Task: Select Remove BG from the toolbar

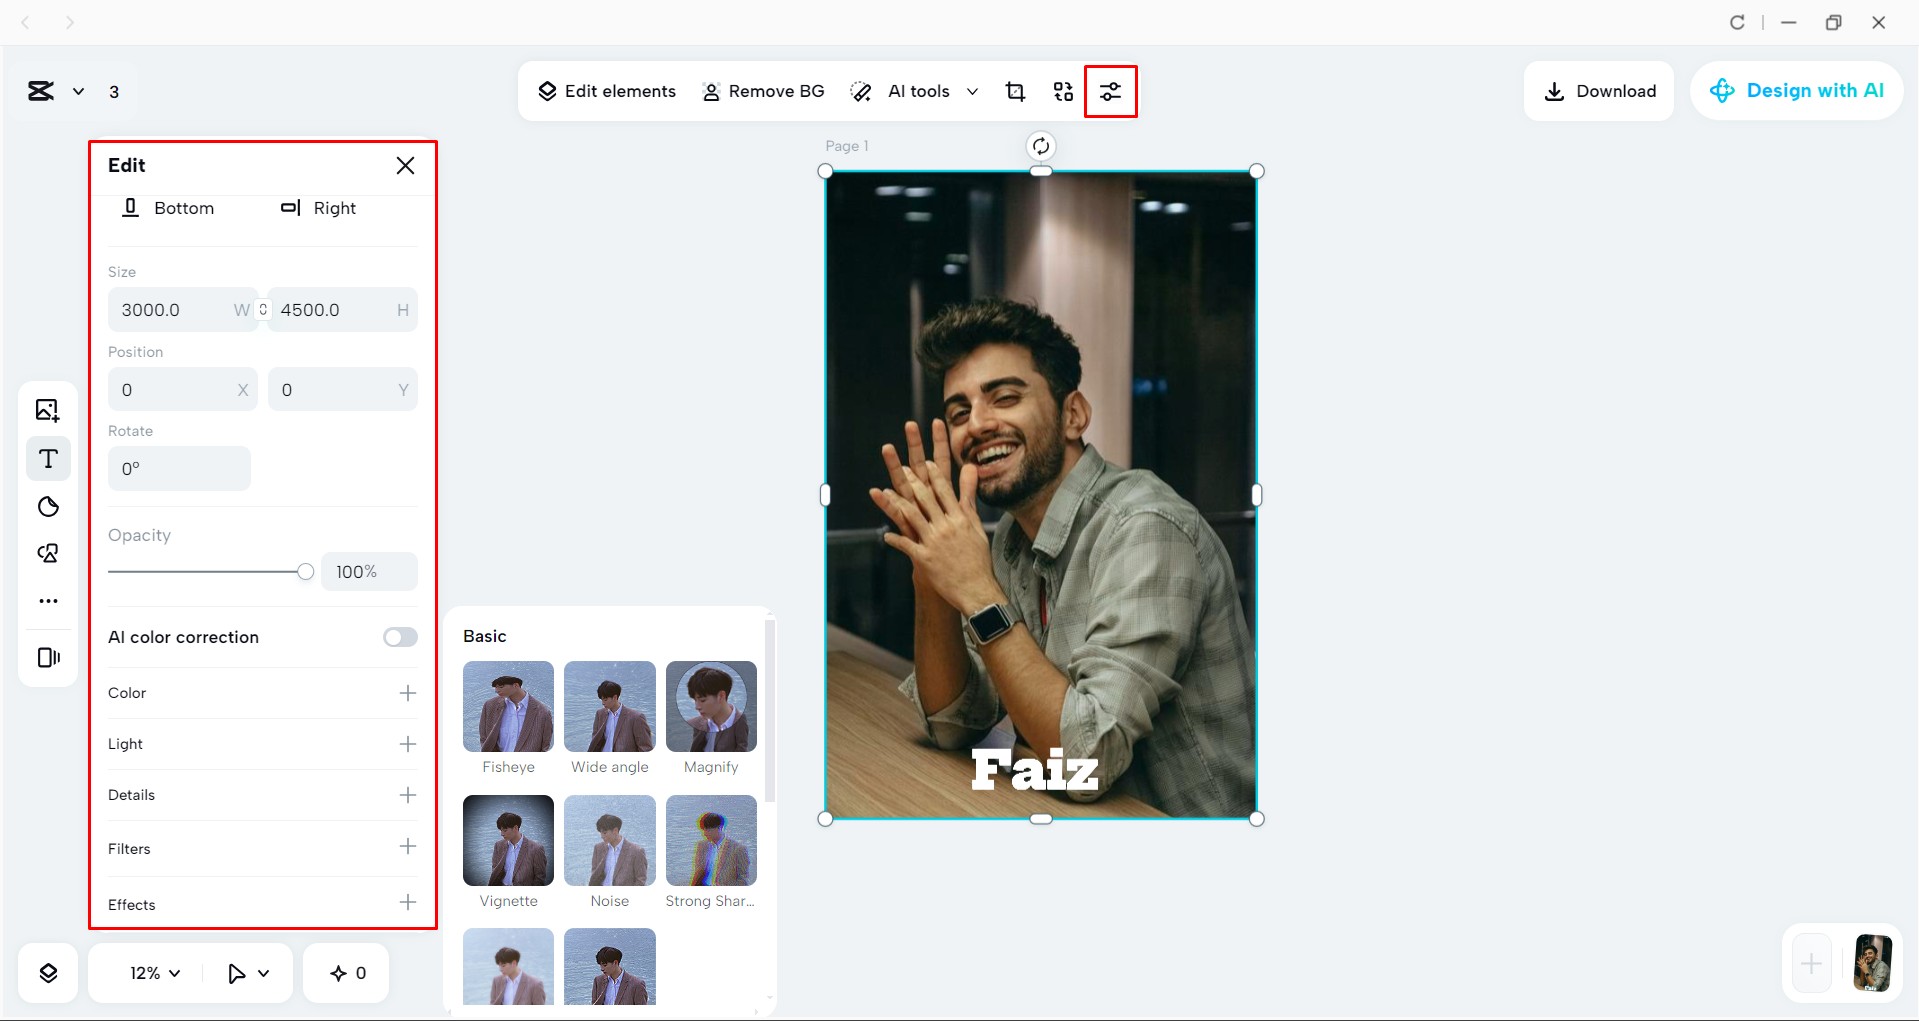Action: click(763, 91)
